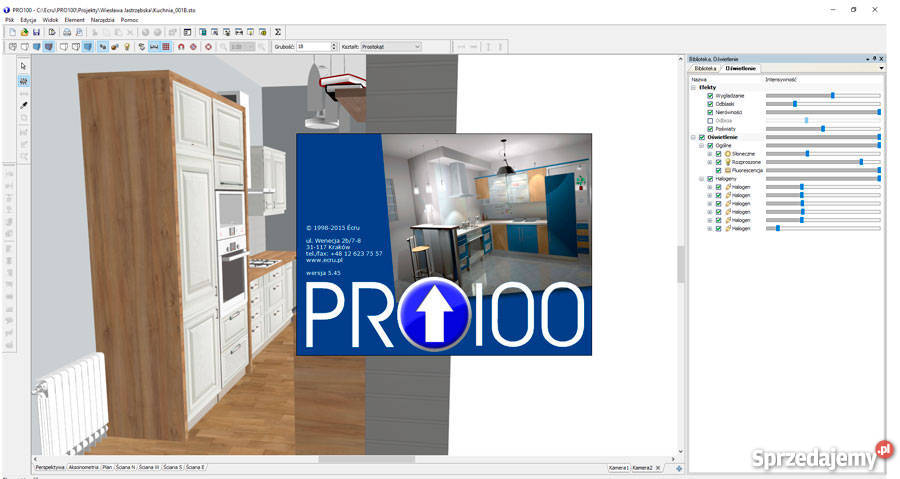
Task: Expand the Rozproszone light node
Action: 709,162
